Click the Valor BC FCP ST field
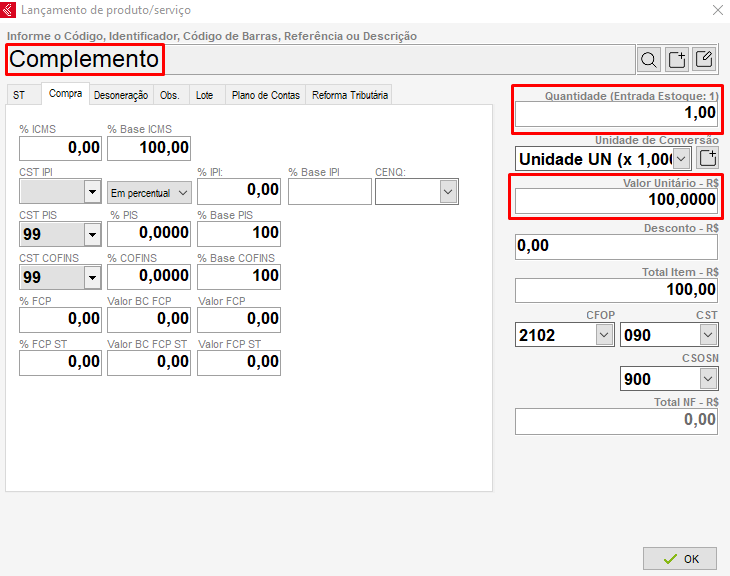The width and height of the screenshot is (730, 576). point(149,362)
